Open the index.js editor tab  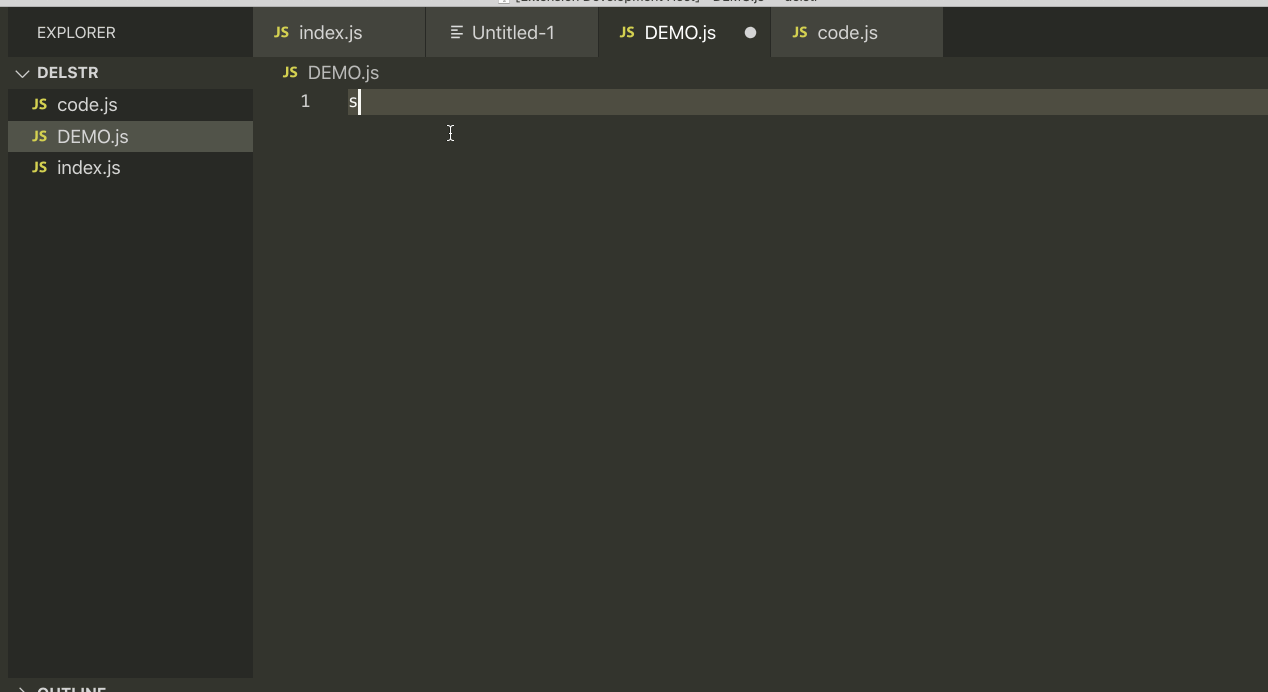tap(339, 32)
